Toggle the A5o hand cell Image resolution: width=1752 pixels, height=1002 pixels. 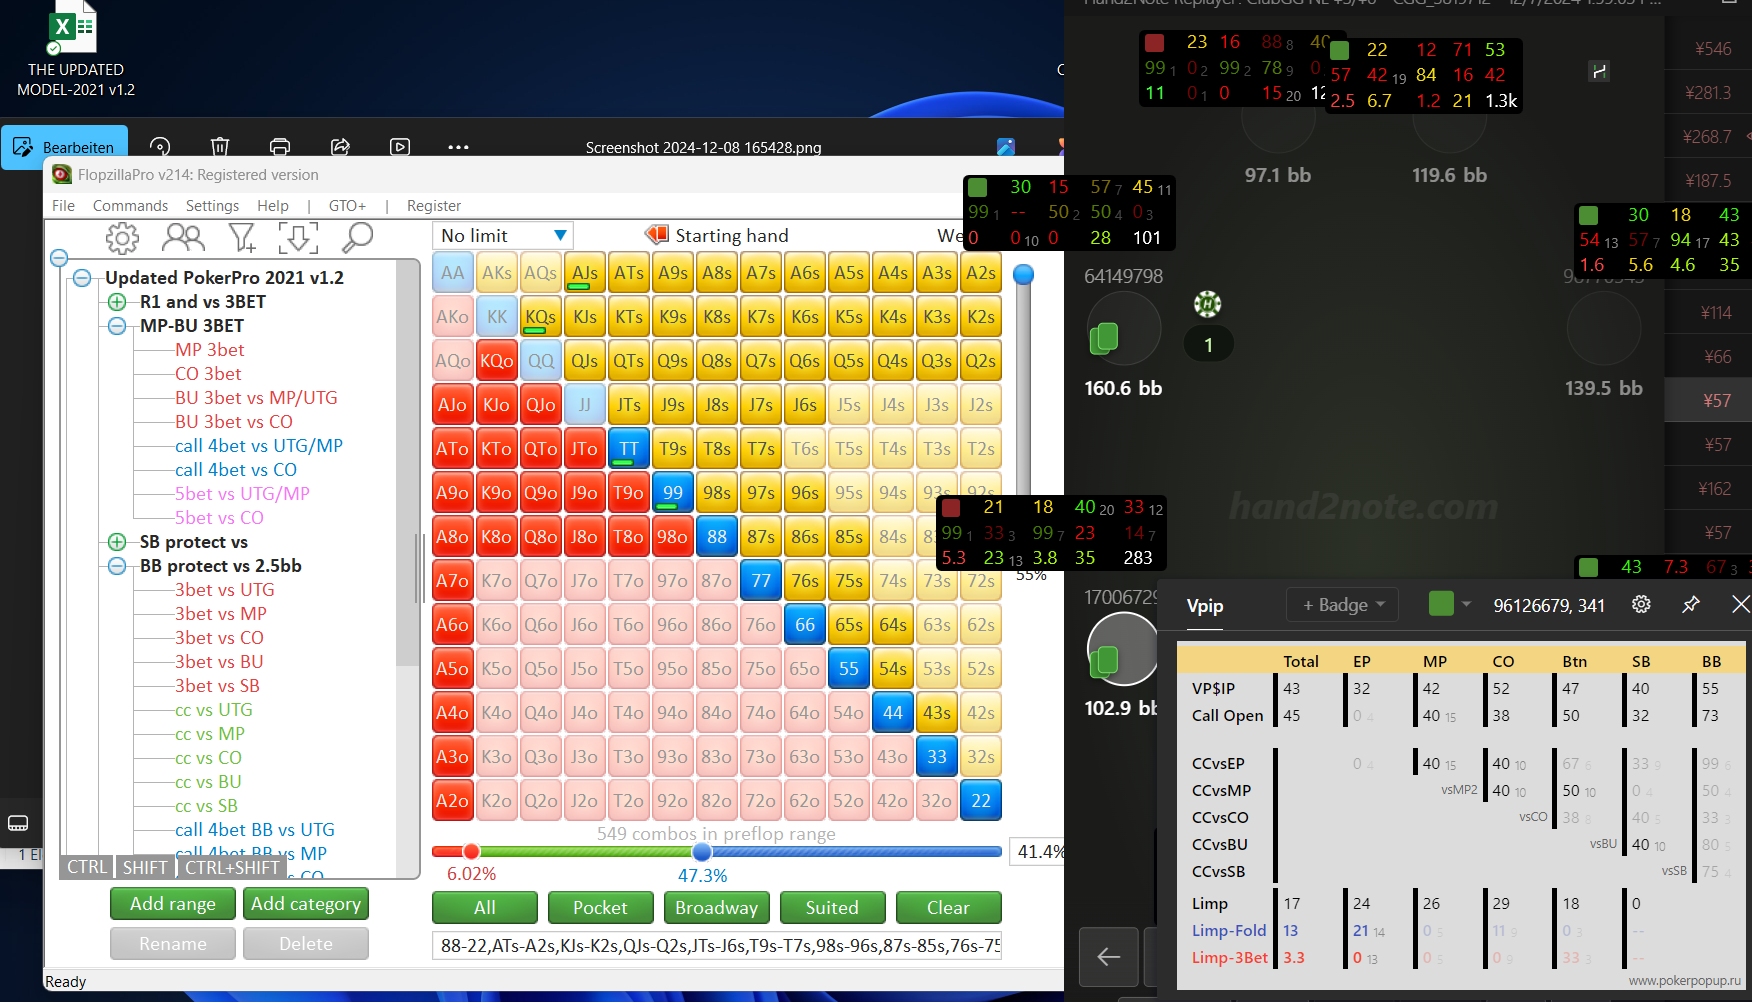click(452, 669)
